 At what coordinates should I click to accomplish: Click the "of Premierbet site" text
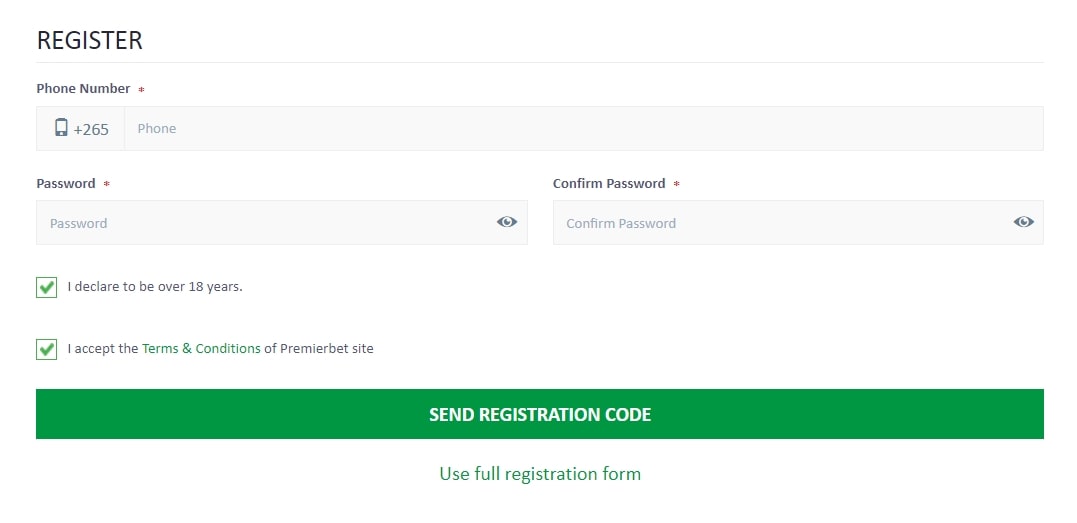point(319,349)
